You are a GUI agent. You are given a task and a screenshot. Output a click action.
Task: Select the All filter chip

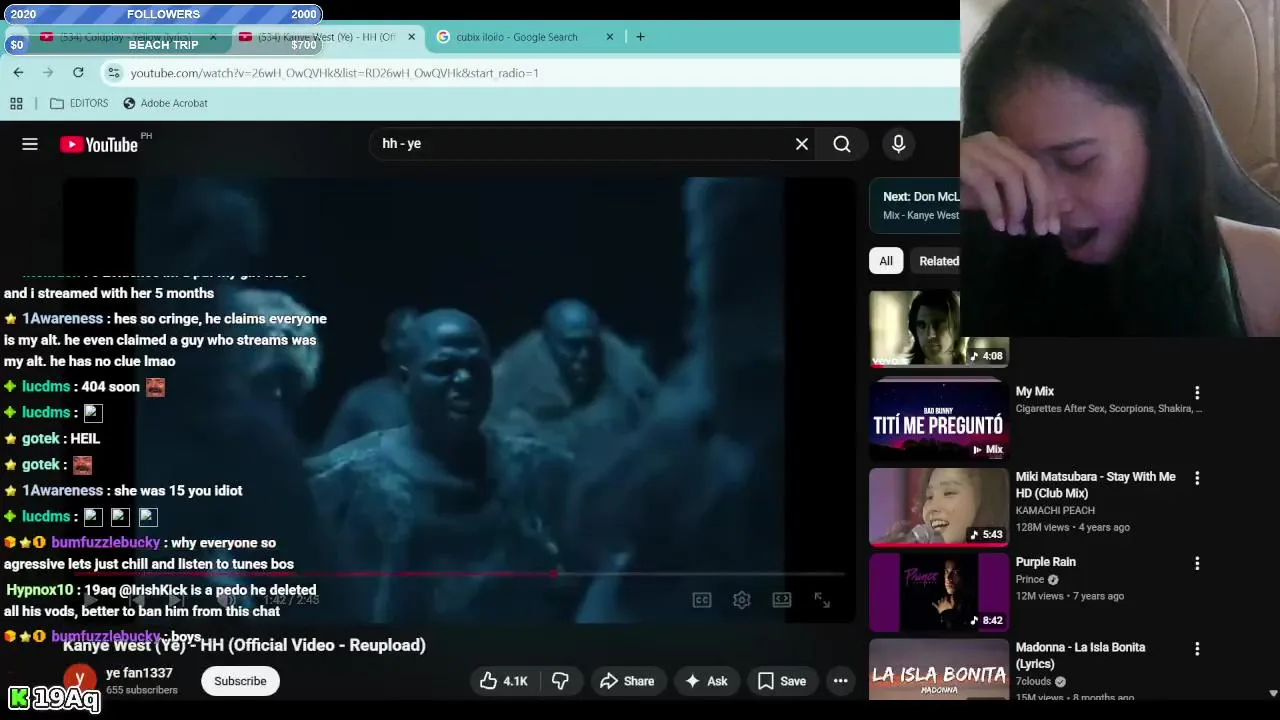click(886, 261)
